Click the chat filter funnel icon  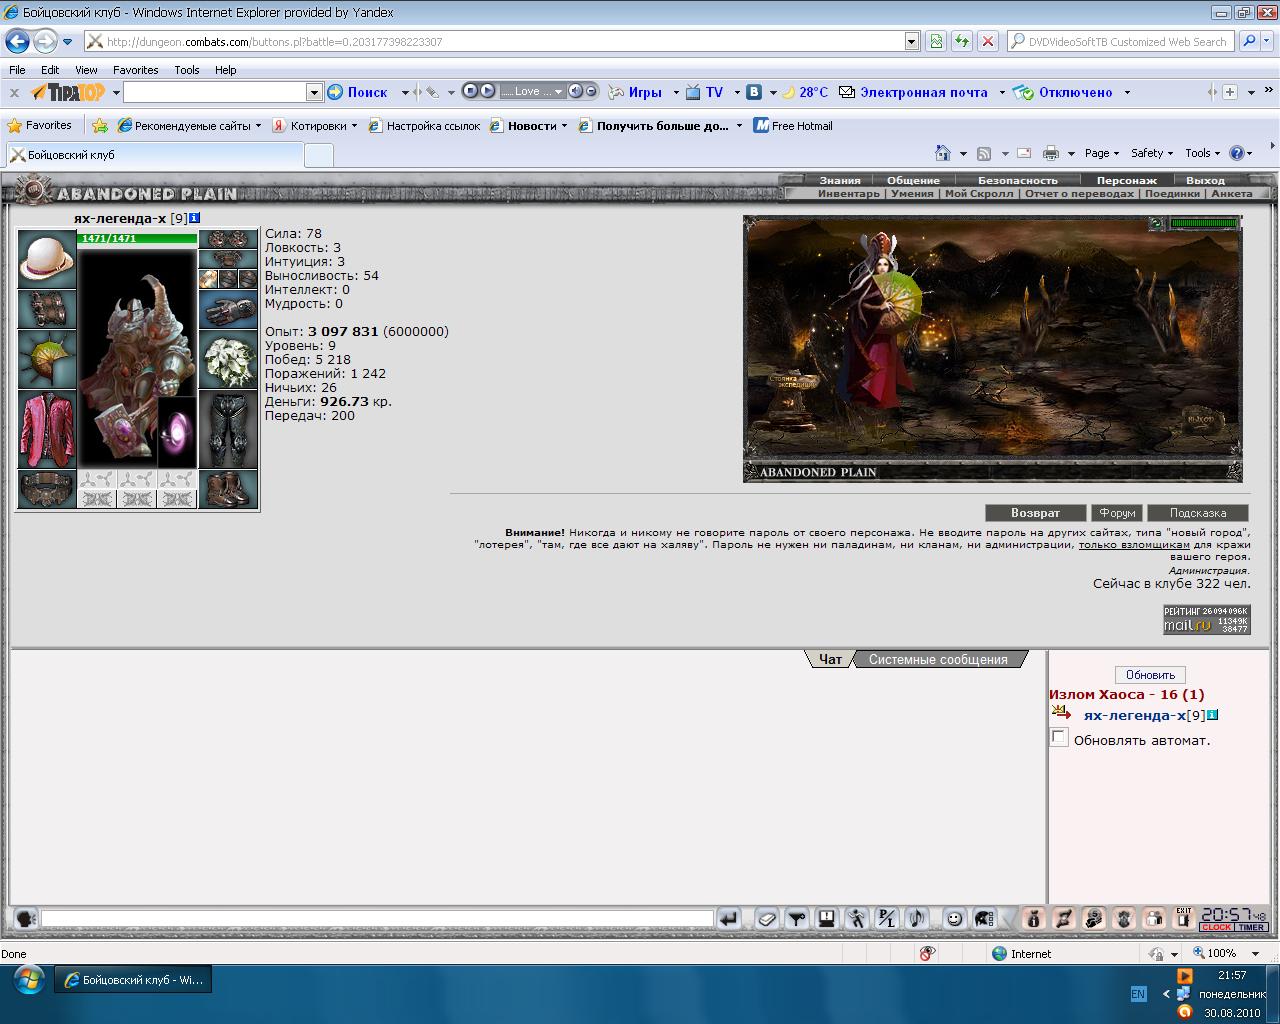pos(797,918)
